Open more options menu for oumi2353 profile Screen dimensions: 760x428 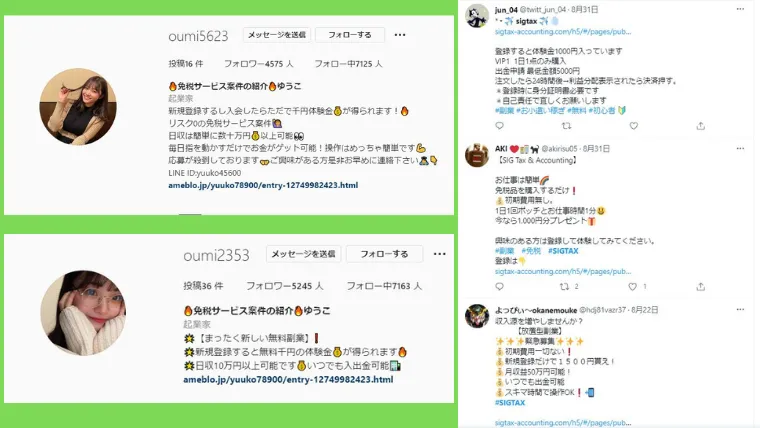pos(440,254)
